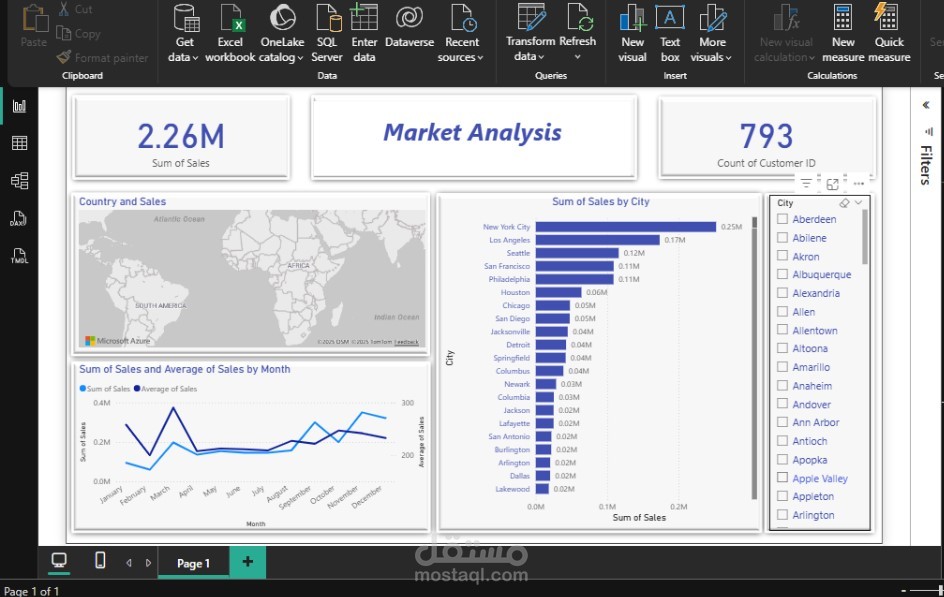Open Focus mode on City slicer
The width and height of the screenshot is (944, 597).
(x=833, y=184)
